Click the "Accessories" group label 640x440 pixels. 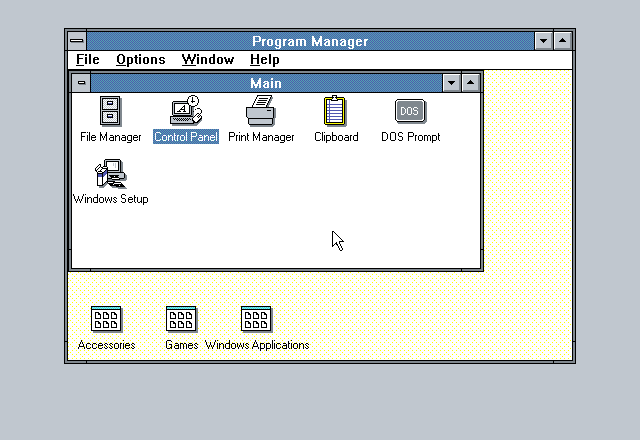pos(107,345)
